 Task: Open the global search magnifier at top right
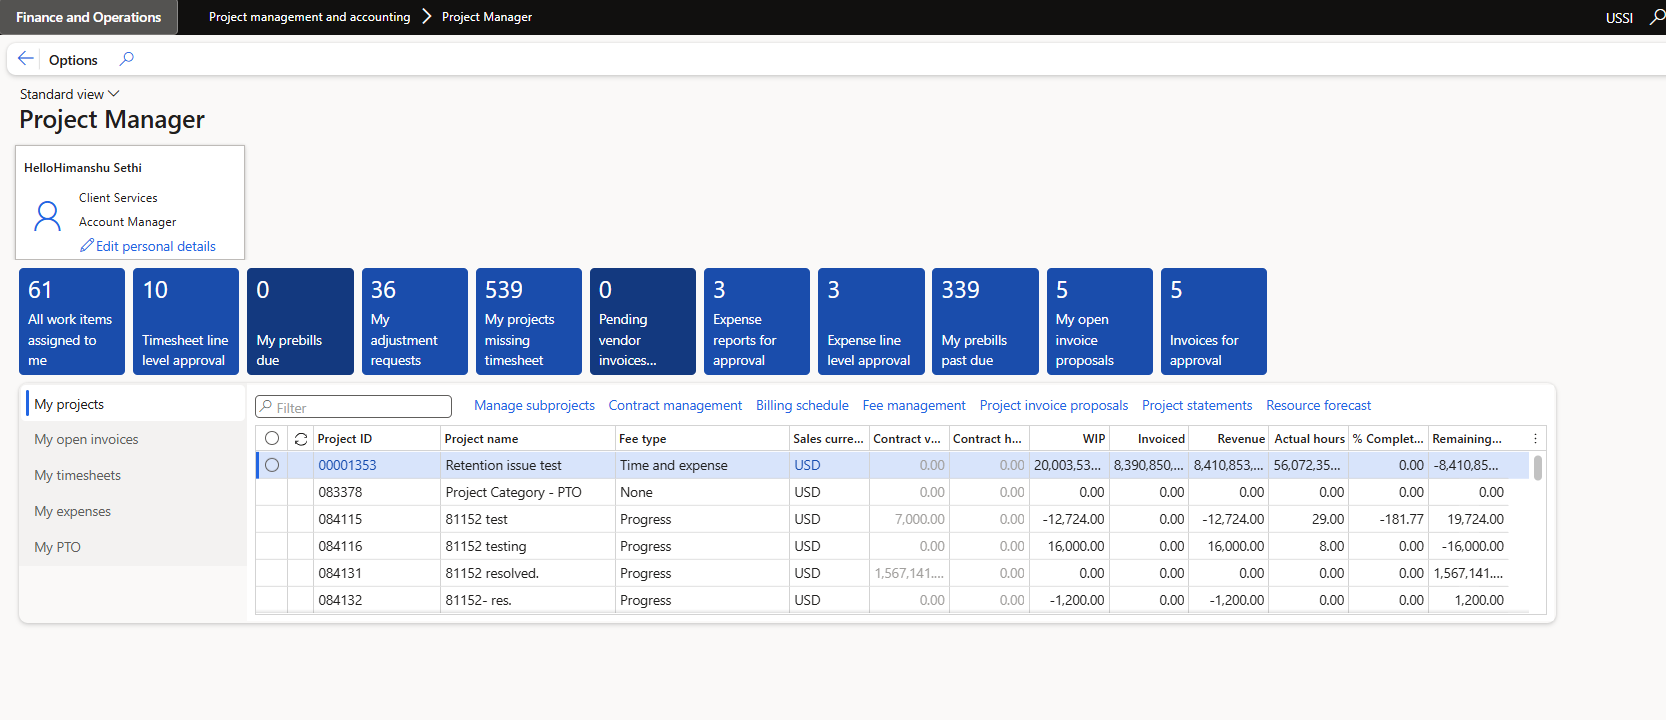(1657, 17)
